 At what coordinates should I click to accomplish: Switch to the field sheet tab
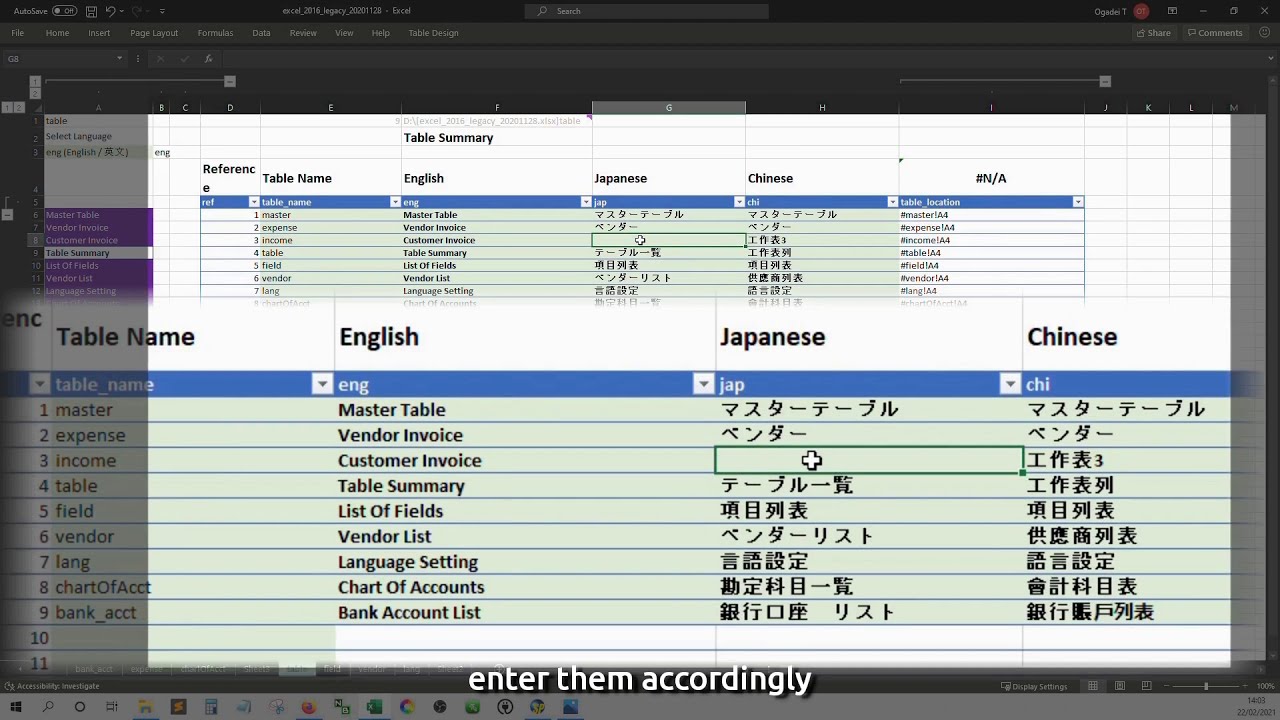tap(332, 669)
